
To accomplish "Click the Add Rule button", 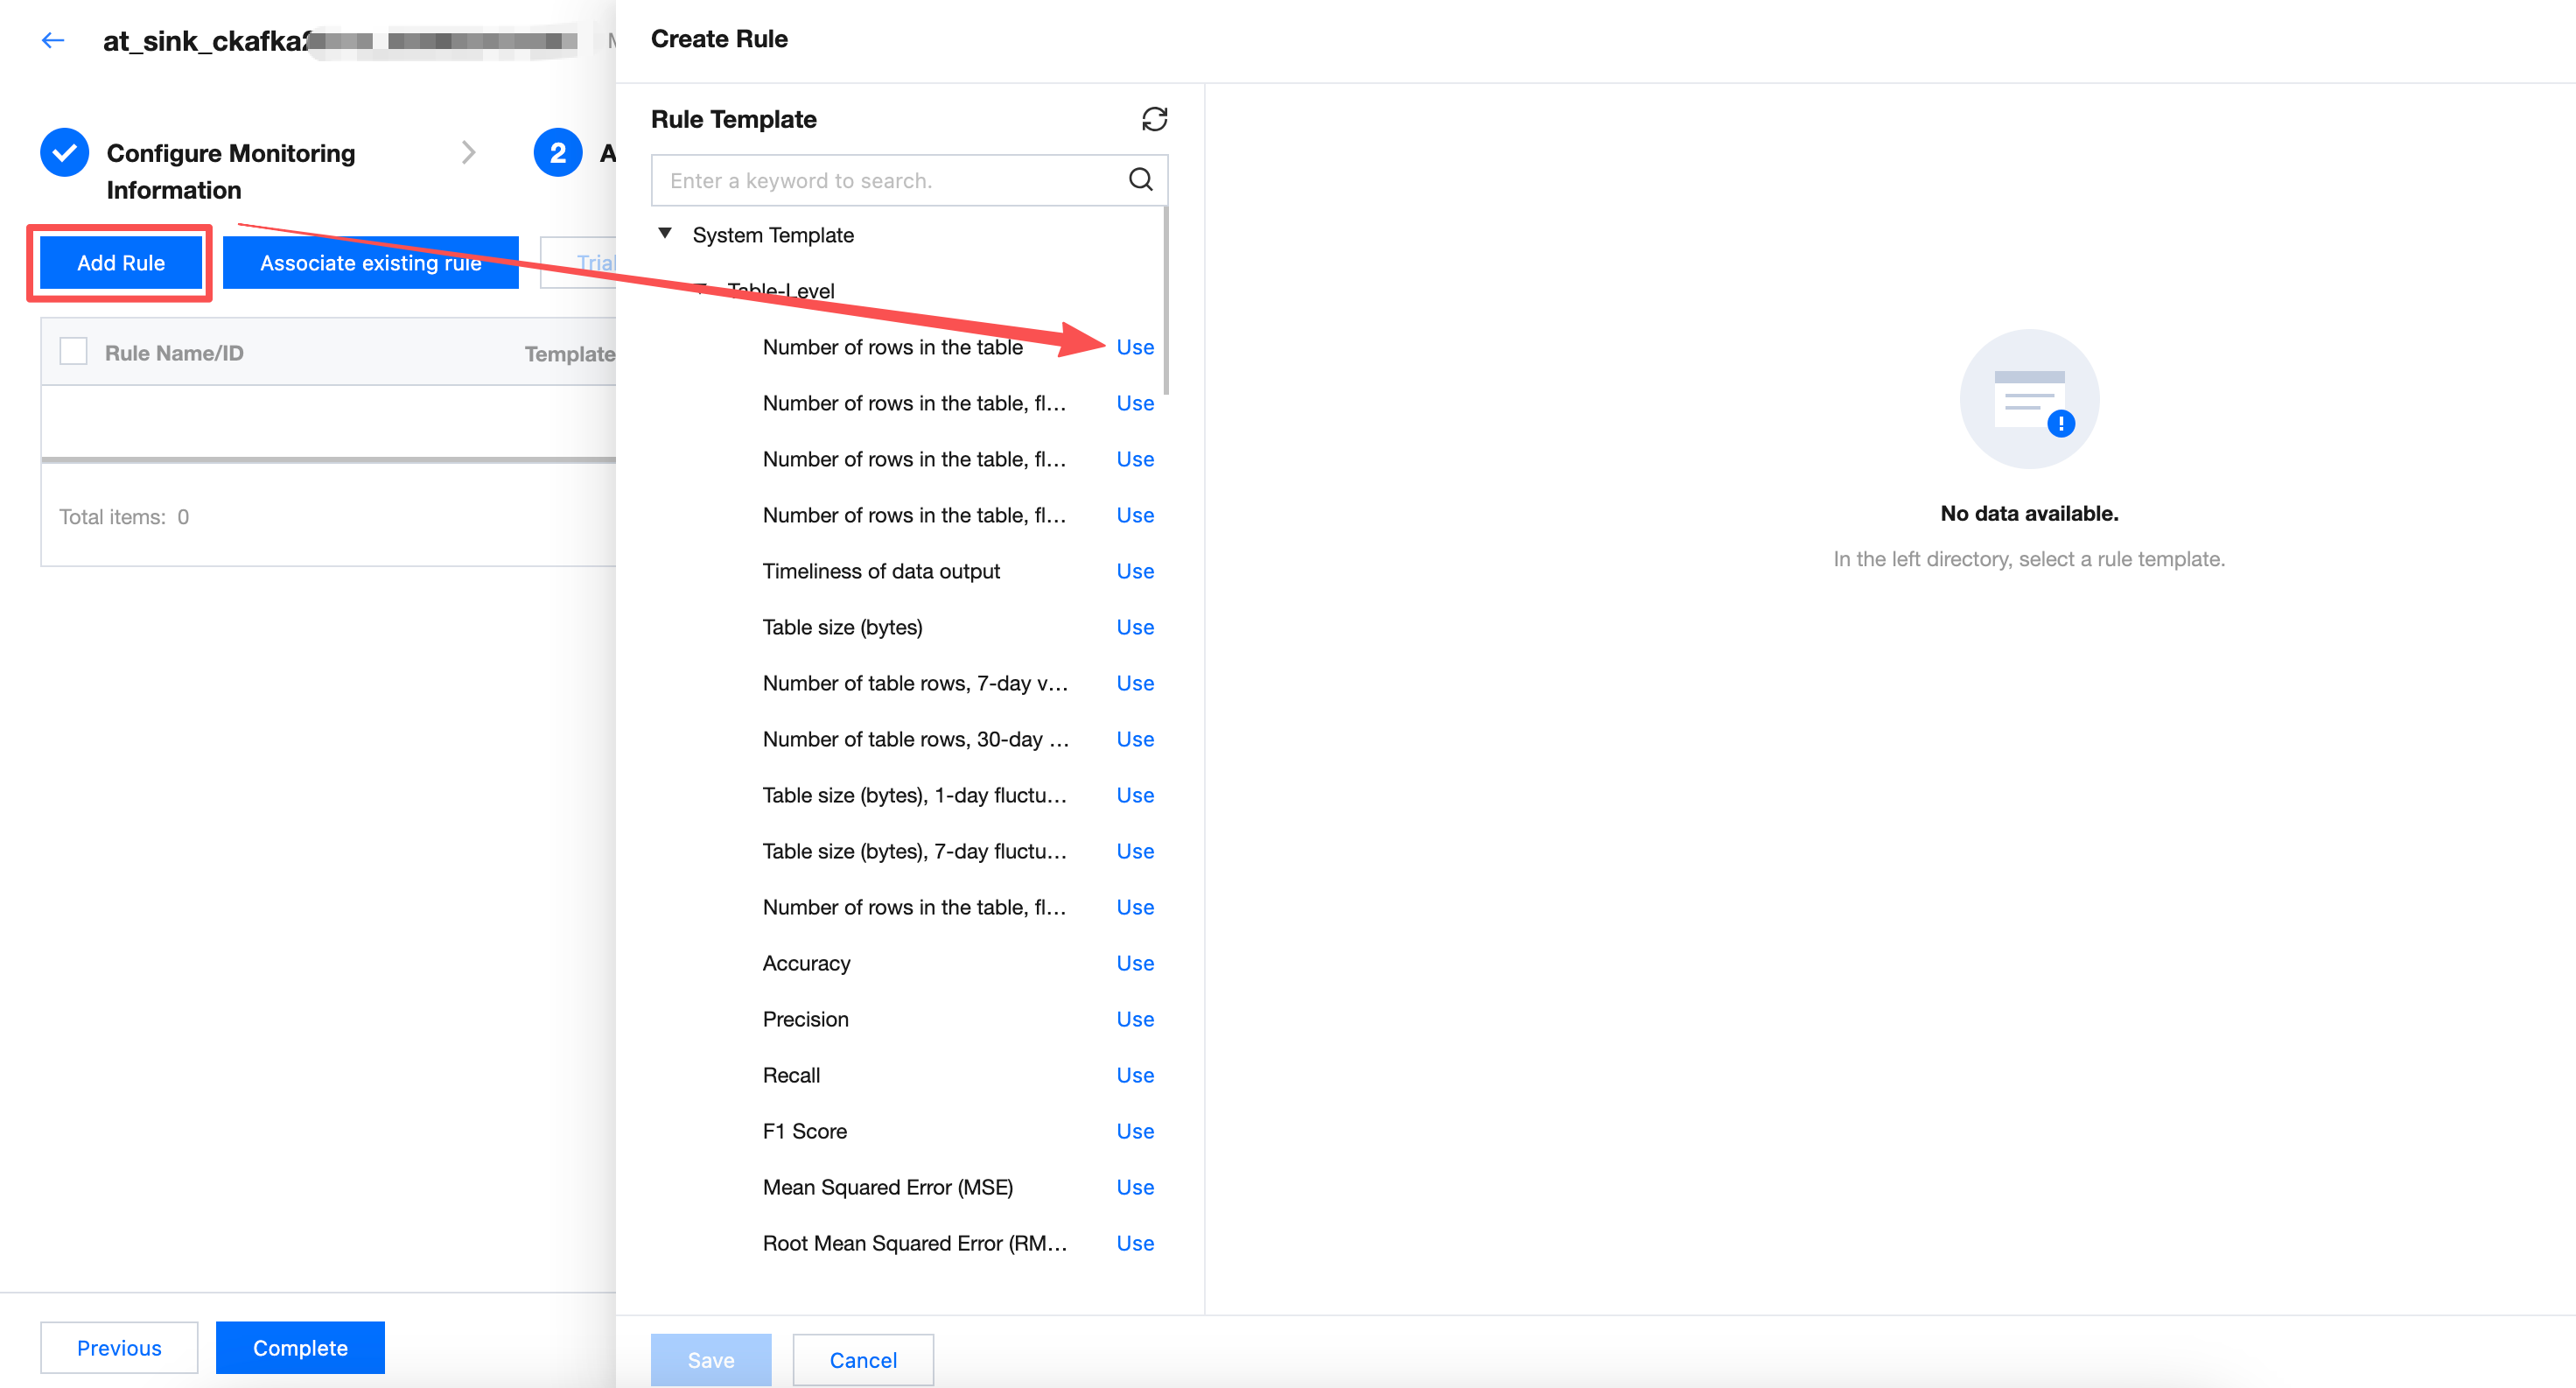I will click(121, 263).
